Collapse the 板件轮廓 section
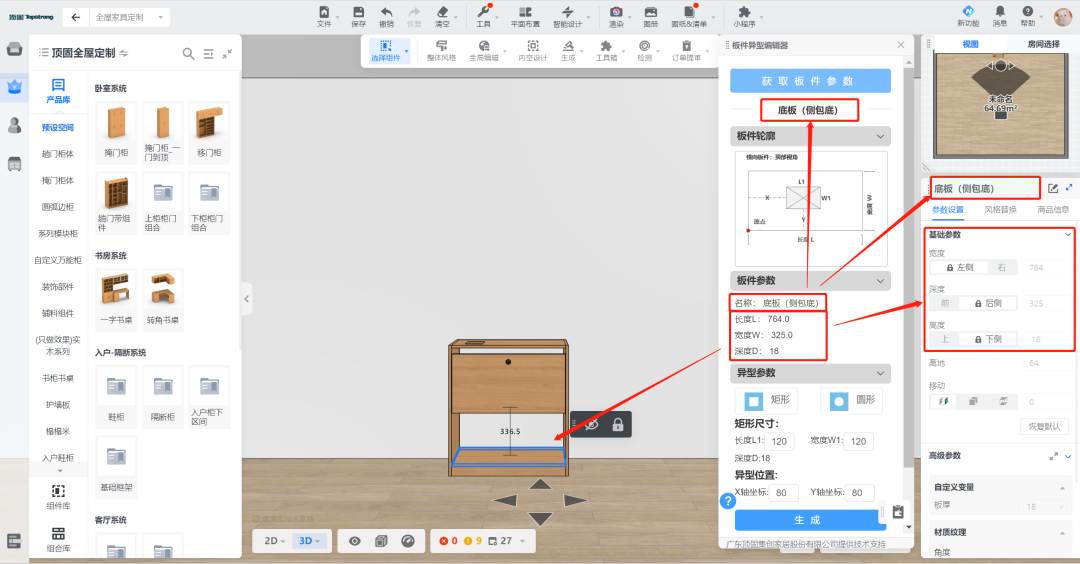The height and width of the screenshot is (564, 1080). tap(880, 136)
